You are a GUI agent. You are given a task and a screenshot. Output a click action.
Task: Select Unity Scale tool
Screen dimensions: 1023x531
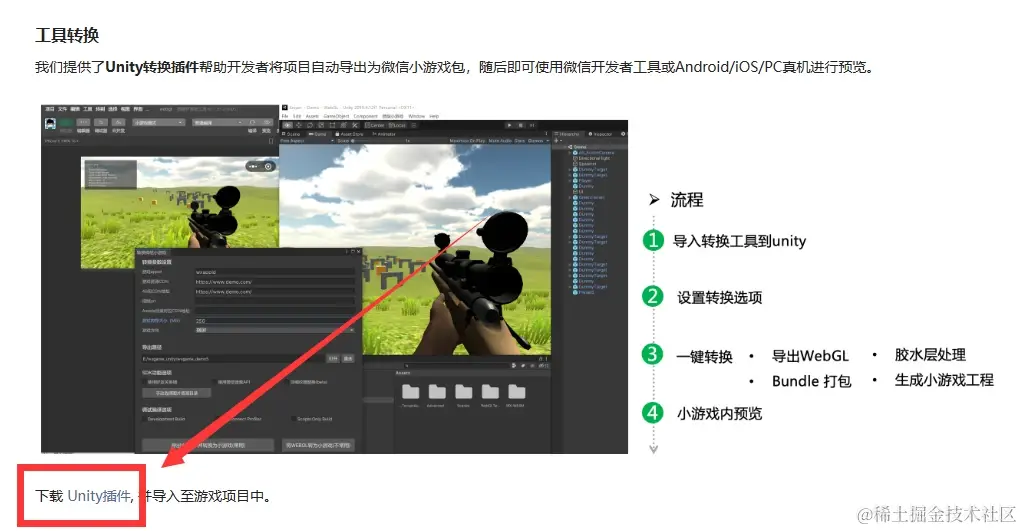point(321,125)
